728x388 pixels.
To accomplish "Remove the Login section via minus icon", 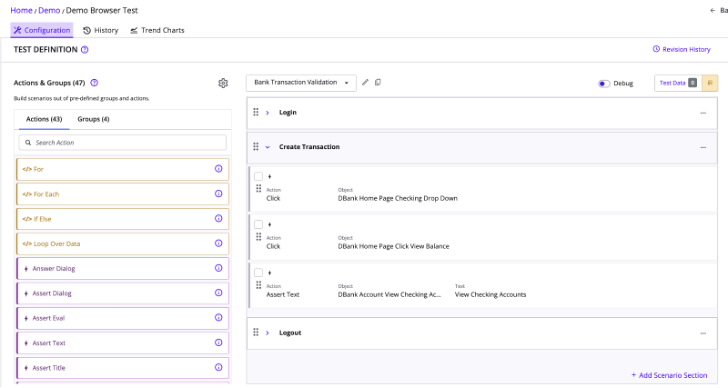I will point(703,113).
